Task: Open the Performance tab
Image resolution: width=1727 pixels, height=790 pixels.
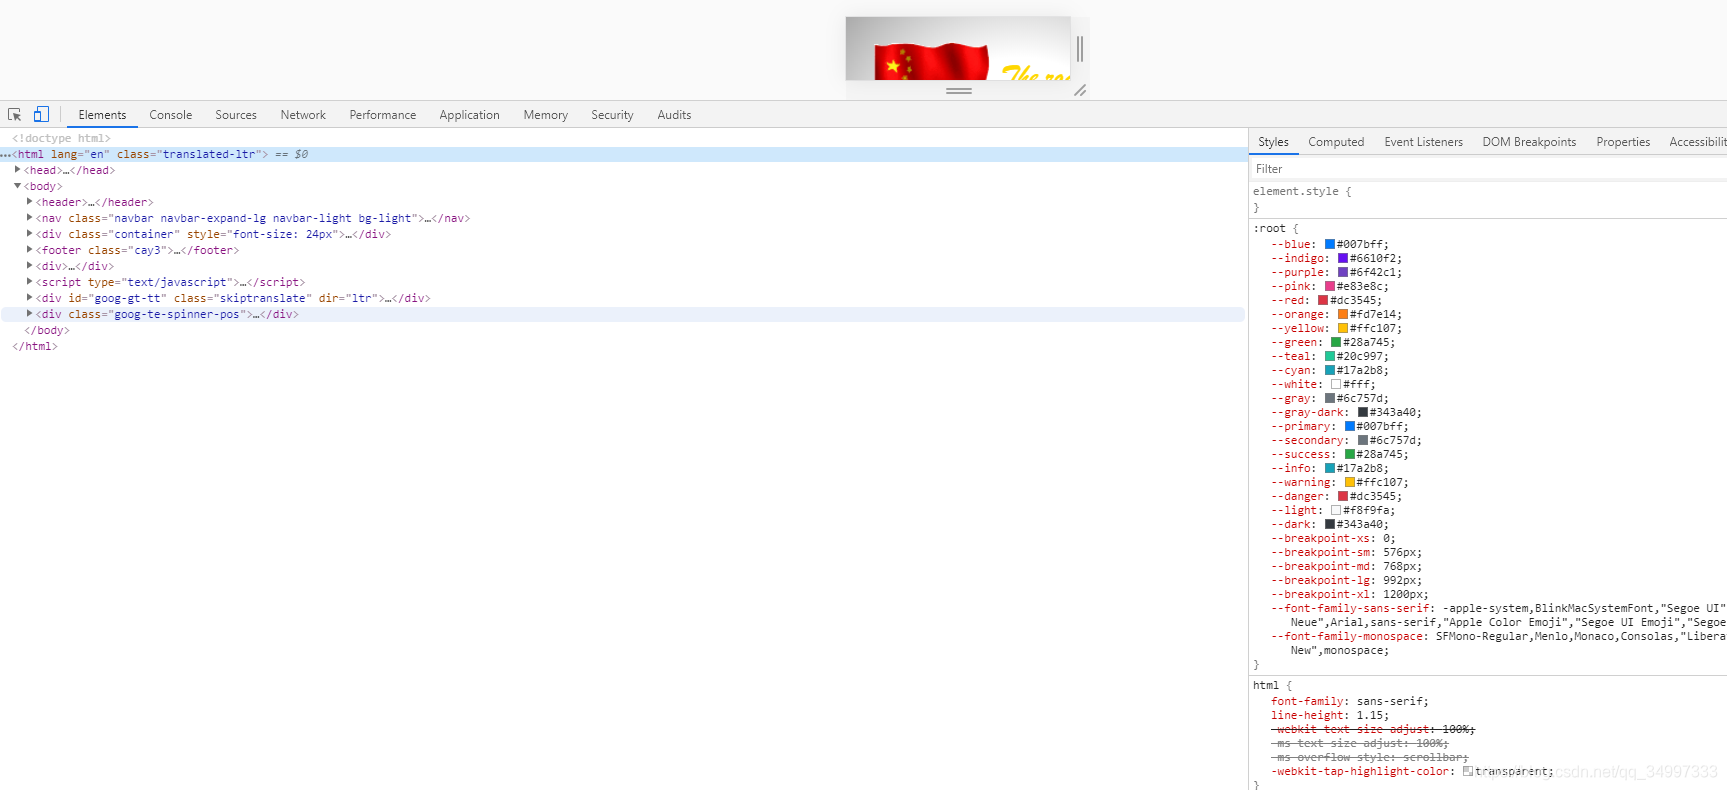Action: 382,115
